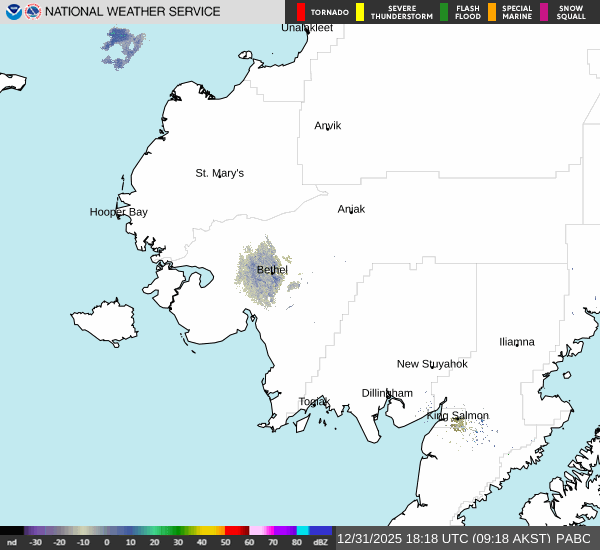Screen dimensions: 600x550
Task: Click the NOAA logo in the header
Action: click(x=13, y=12)
